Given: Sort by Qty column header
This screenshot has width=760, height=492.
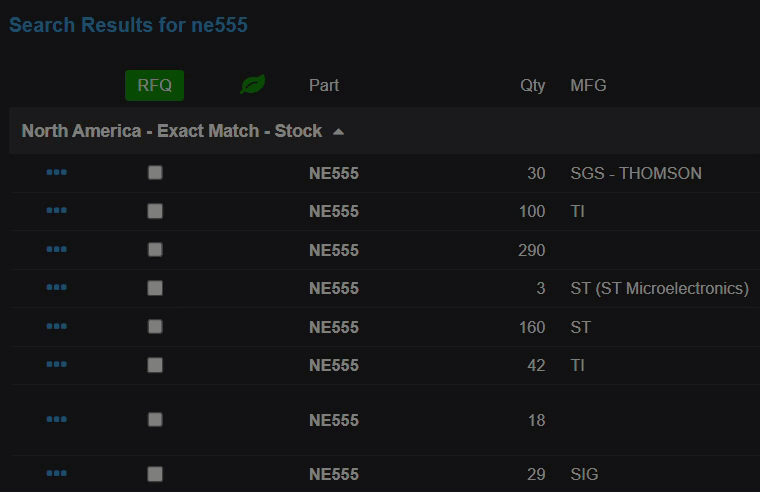Looking at the screenshot, I should (x=533, y=85).
